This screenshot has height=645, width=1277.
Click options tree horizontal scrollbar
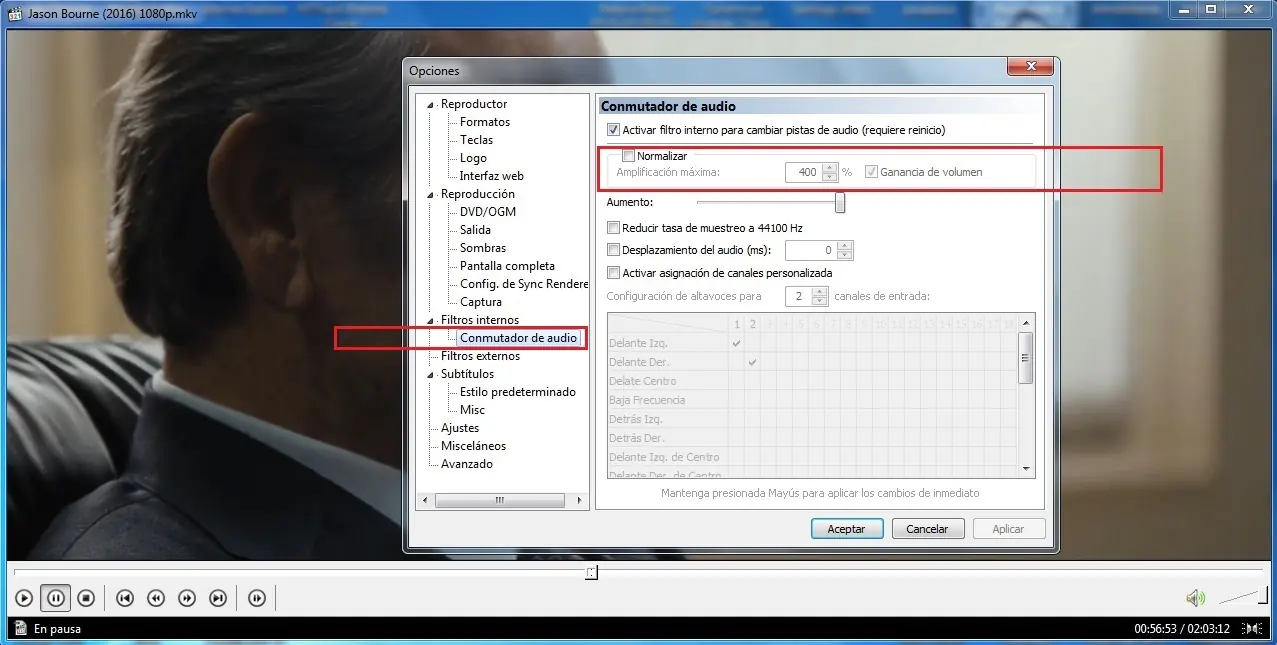point(502,500)
